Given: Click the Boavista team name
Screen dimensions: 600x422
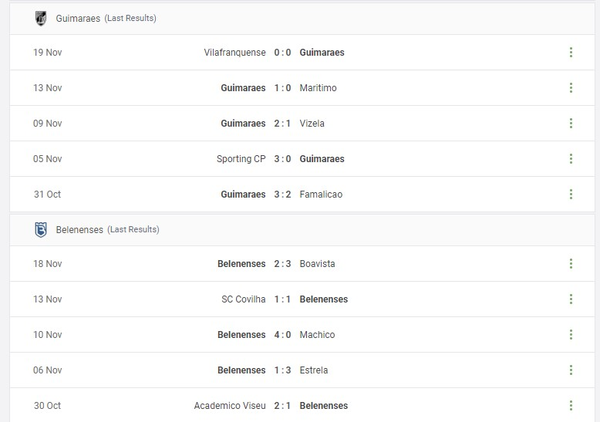Looking at the screenshot, I should pyautogui.click(x=317, y=264).
